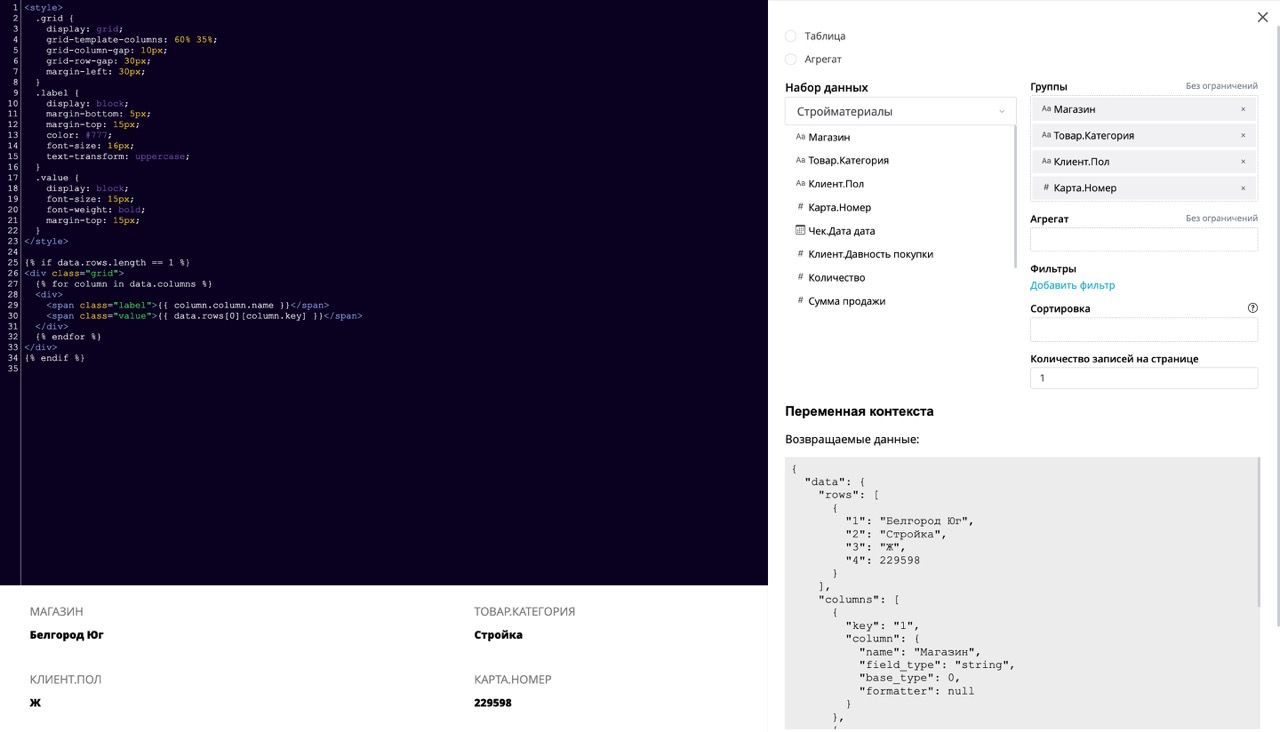This screenshot has height=732, width=1280.
Task: Choose Магазин field in dataset list
Action: click(829, 137)
